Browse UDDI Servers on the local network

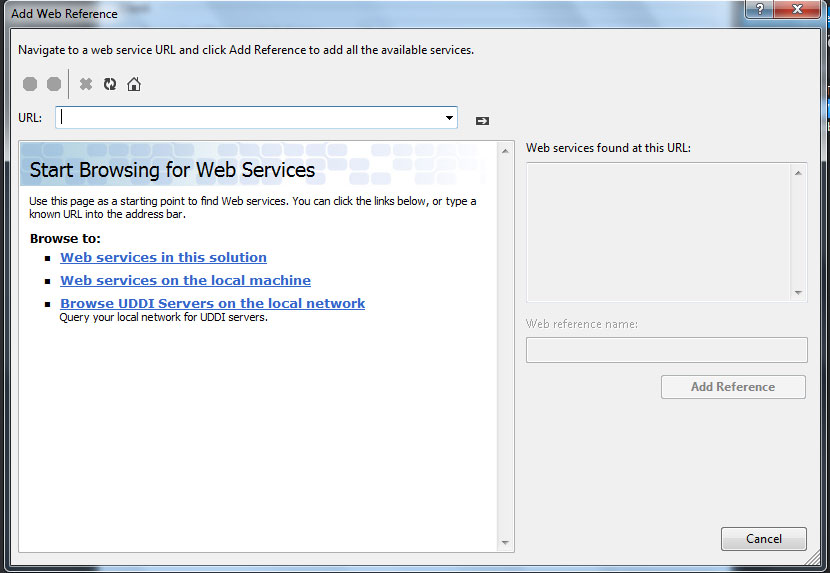point(212,303)
